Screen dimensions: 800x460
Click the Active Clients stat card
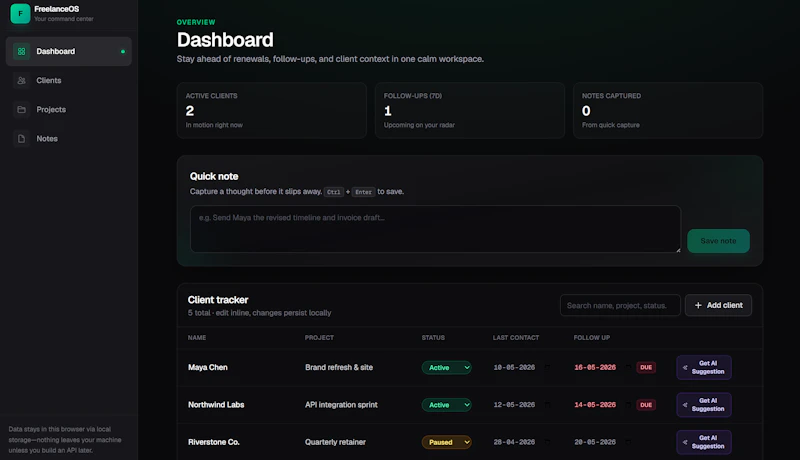[271, 110]
